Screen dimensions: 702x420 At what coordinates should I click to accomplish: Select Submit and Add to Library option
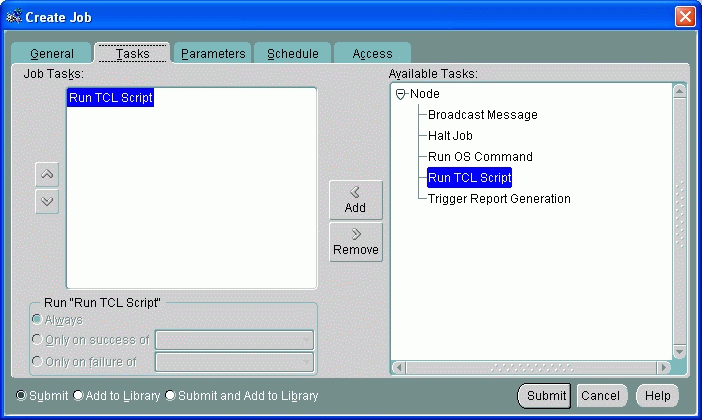[171, 395]
